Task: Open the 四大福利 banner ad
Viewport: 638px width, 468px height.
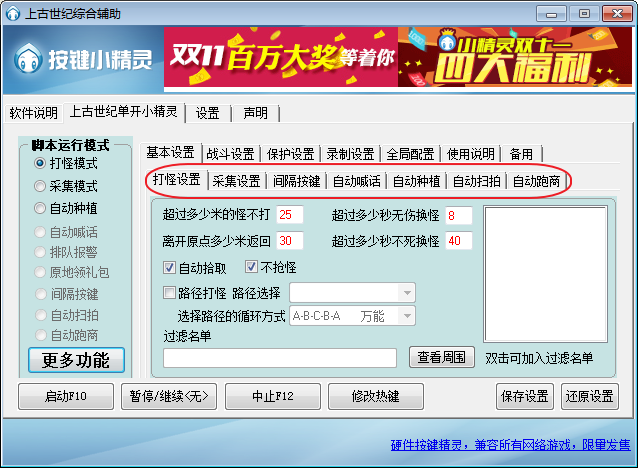Action: pos(515,57)
